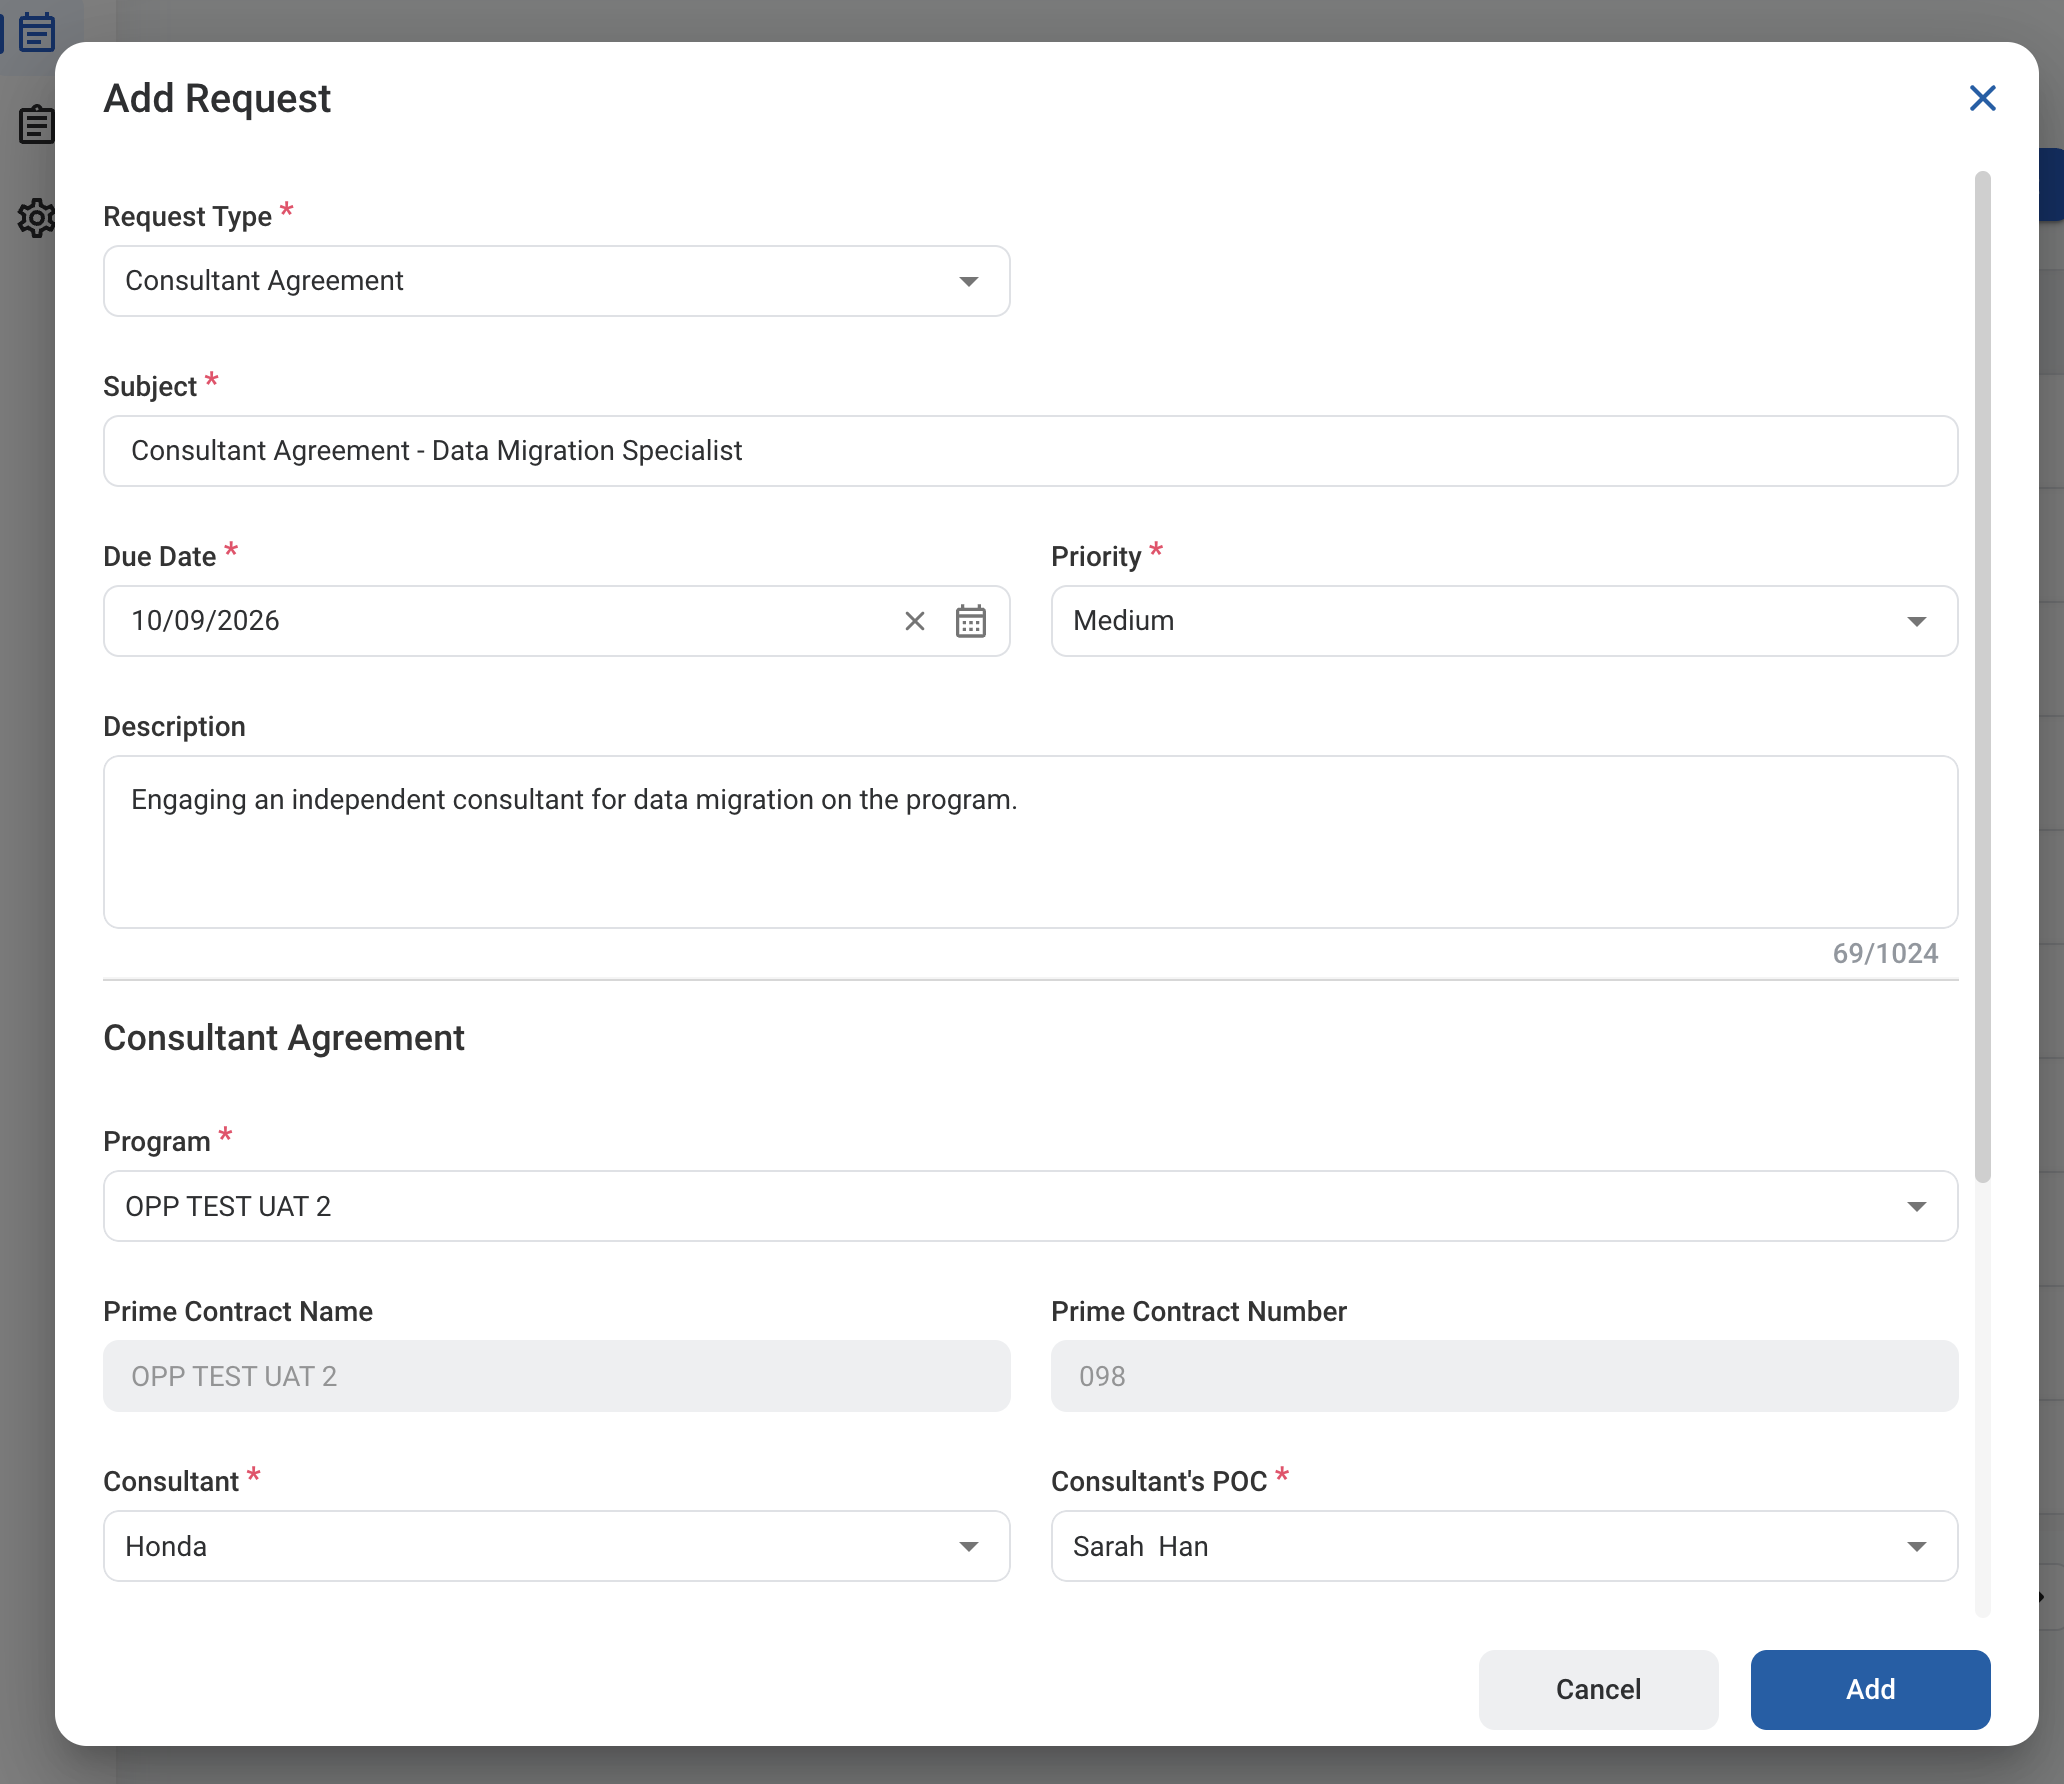2064x1784 pixels.
Task: Cancel the request form
Action: pyautogui.click(x=1598, y=1689)
